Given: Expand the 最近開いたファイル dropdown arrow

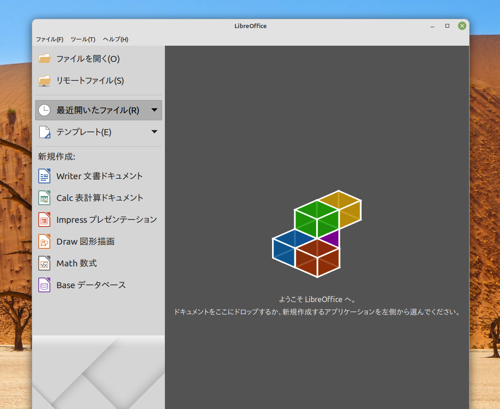Looking at the screenshot, I should [154, 110].
